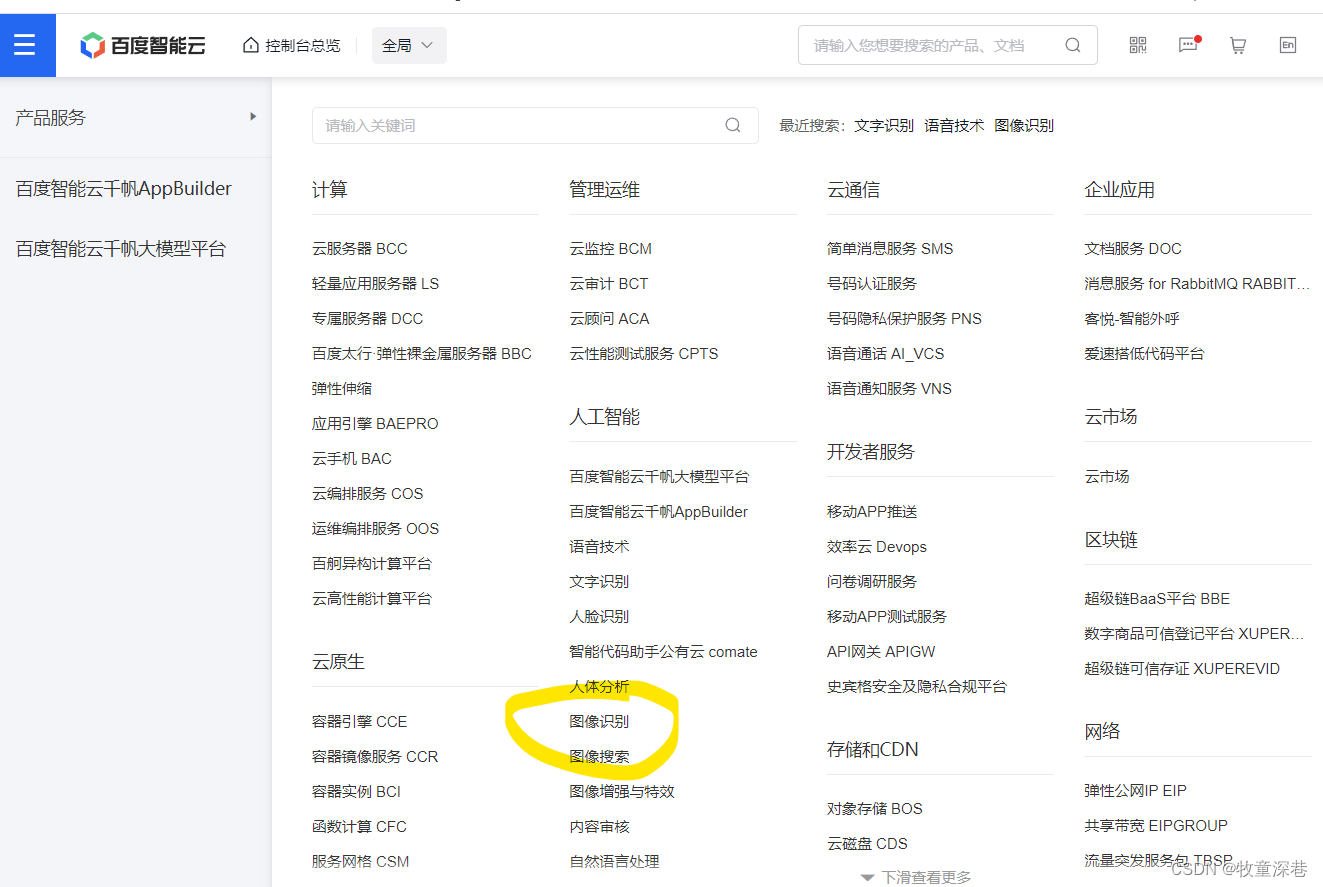Screen dimensions: 1323x887
Task: Select 图像搜索 under 人工智能
Action: 598,756
